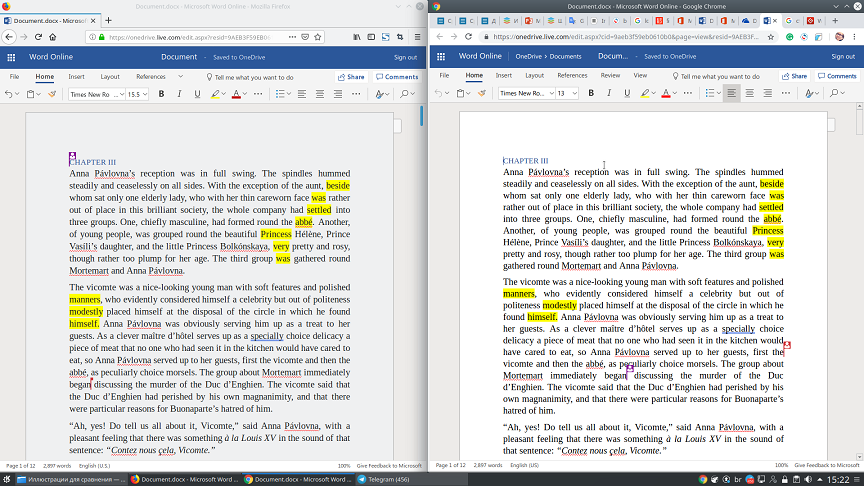Open app launcher grid in Firefox Word window
The width and height of the screenshot is (864, 486).
(11, 57)
